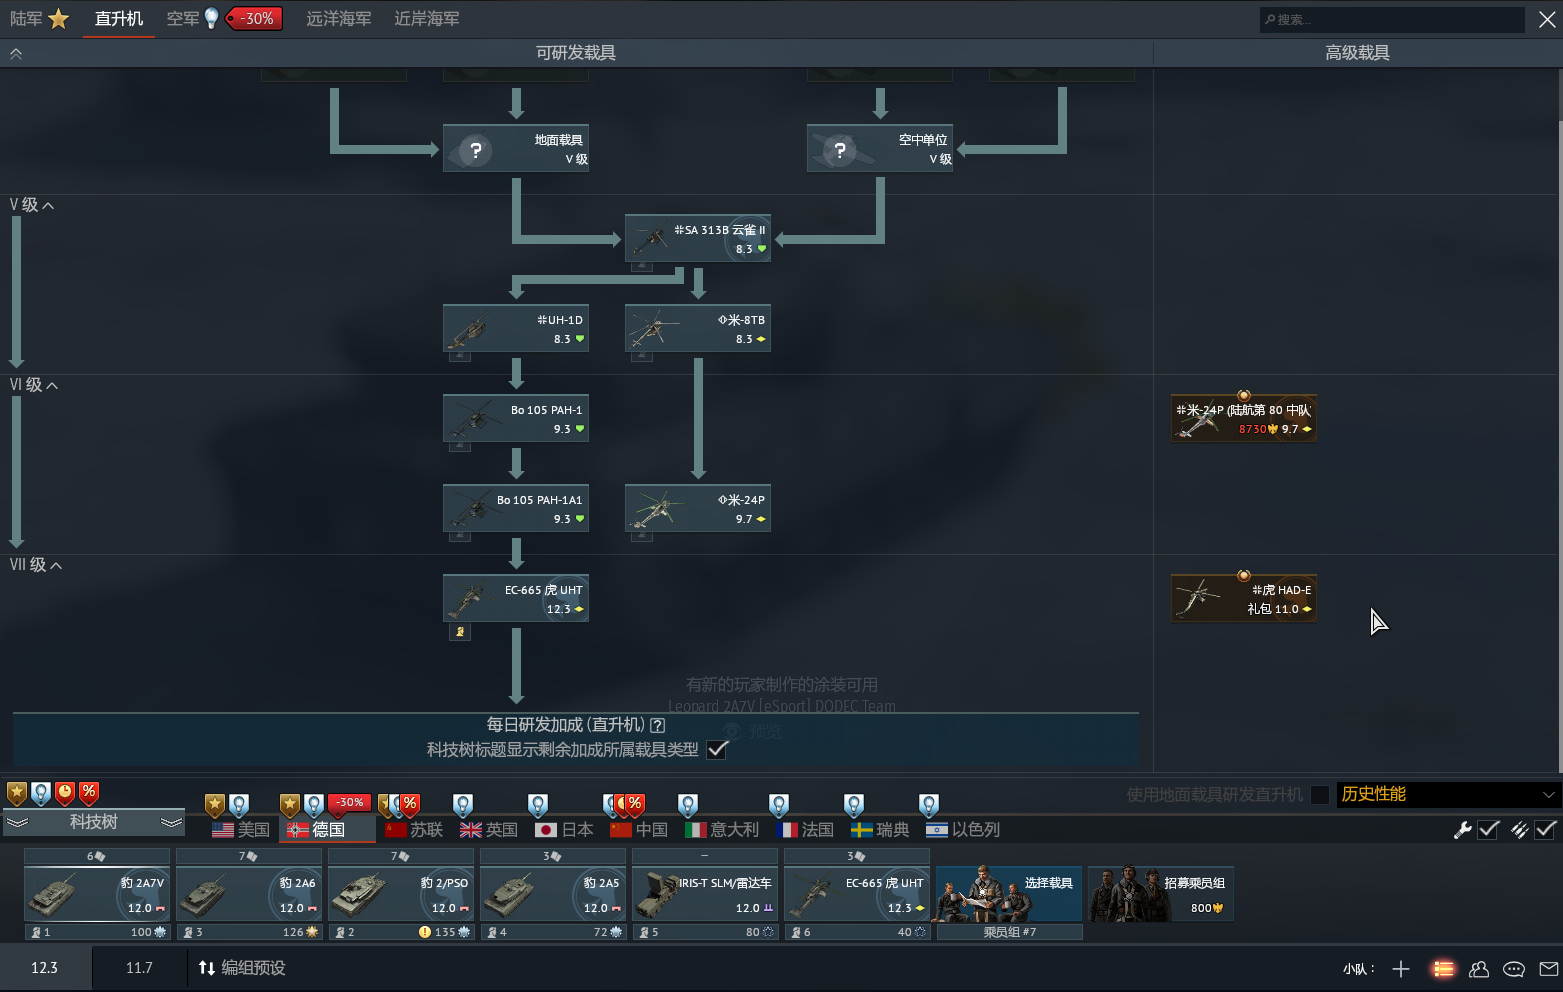Select the 米-24P (陆航第 80 中队) premium card
This screenshot has width=1563, height=992.
1244,418
